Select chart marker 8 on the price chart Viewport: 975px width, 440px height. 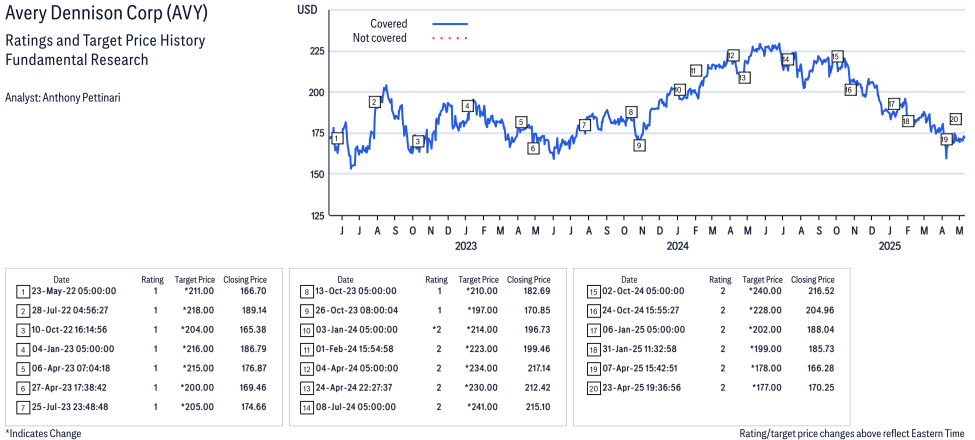(x=631, y=112)
